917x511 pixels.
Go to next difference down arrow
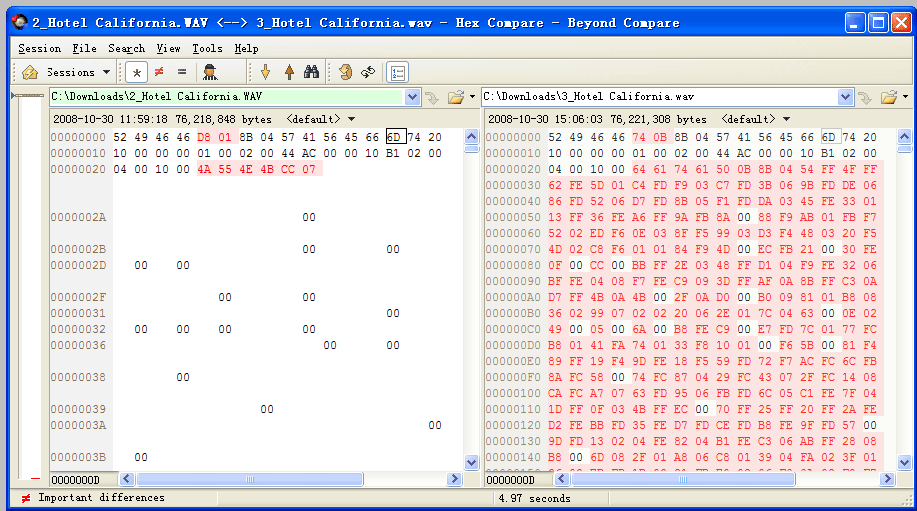point(266,72)
